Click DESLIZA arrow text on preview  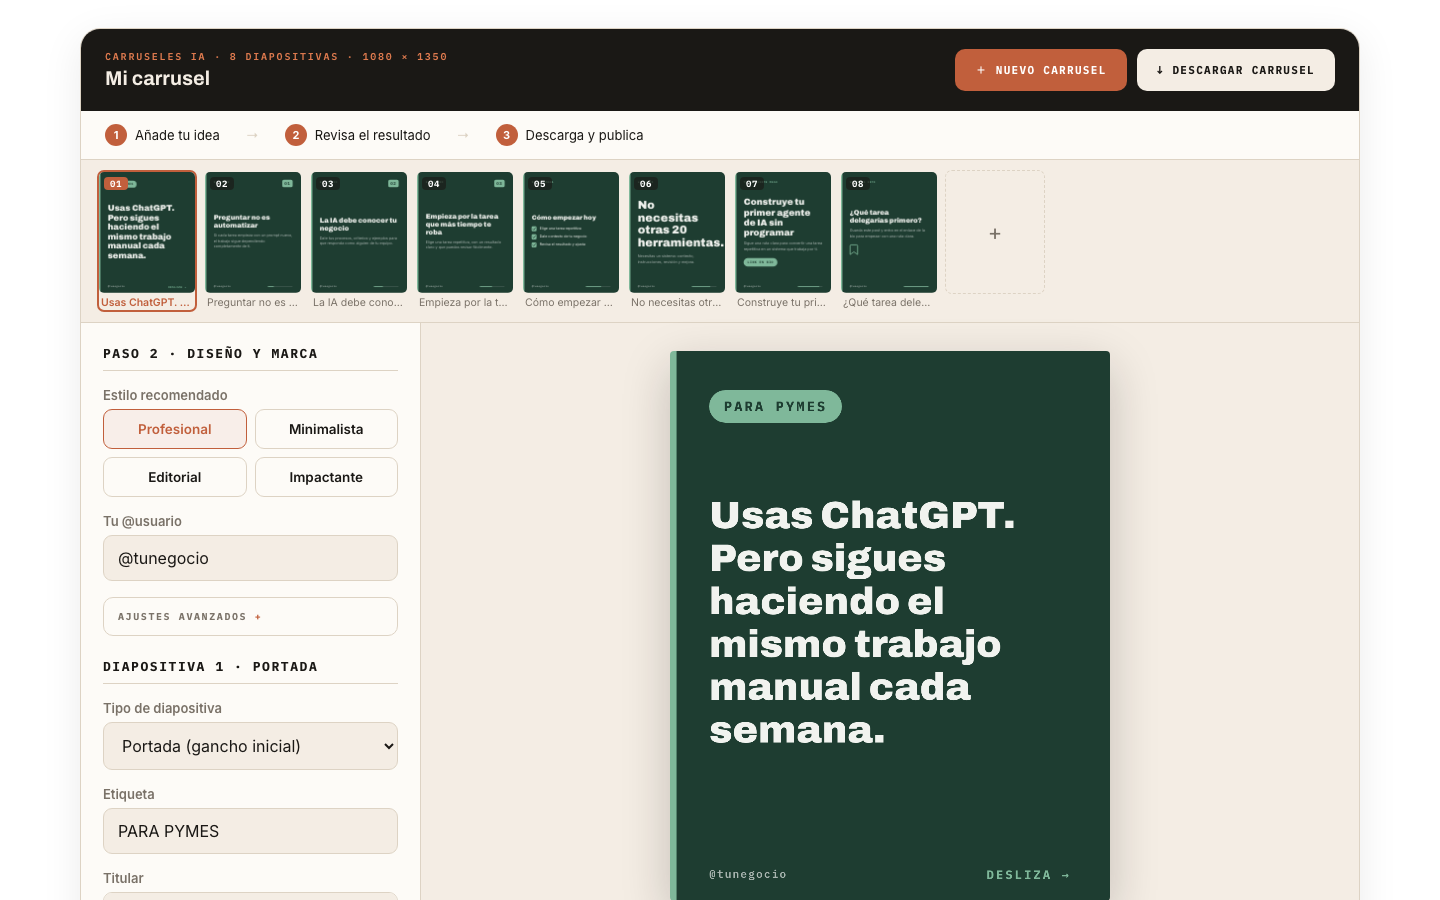[1028, 875]
